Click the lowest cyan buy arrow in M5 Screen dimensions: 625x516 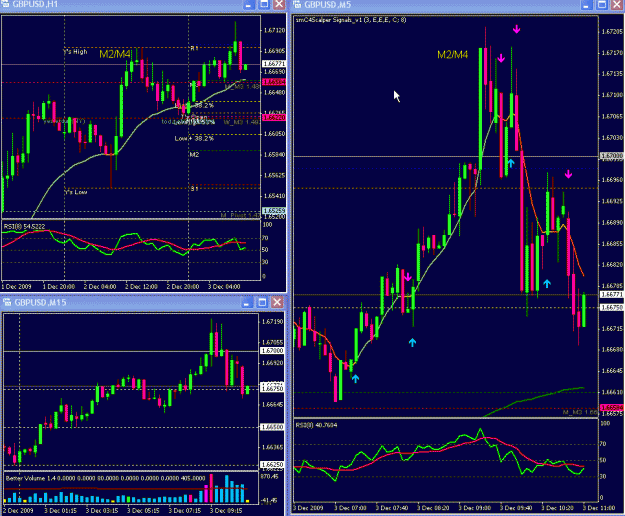355,379
